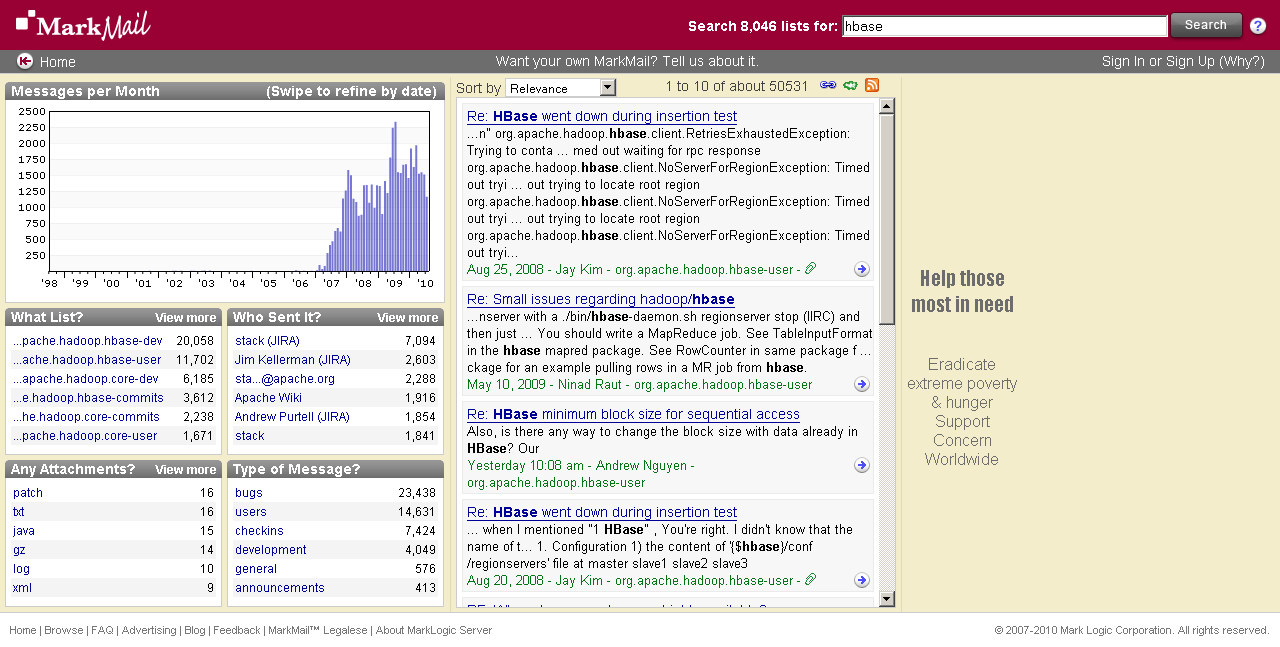
Task: Expand View more in What List? panel
Action: pos(186,318)
